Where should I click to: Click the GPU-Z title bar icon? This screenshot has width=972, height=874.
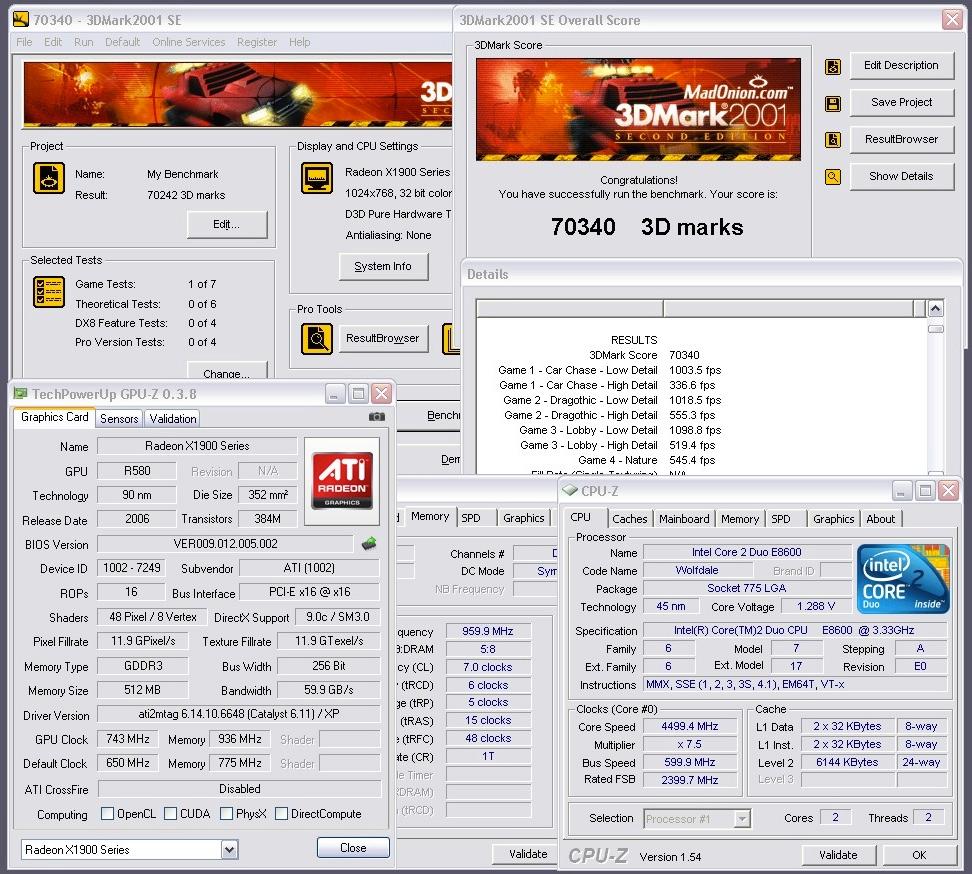click(20, 393)
